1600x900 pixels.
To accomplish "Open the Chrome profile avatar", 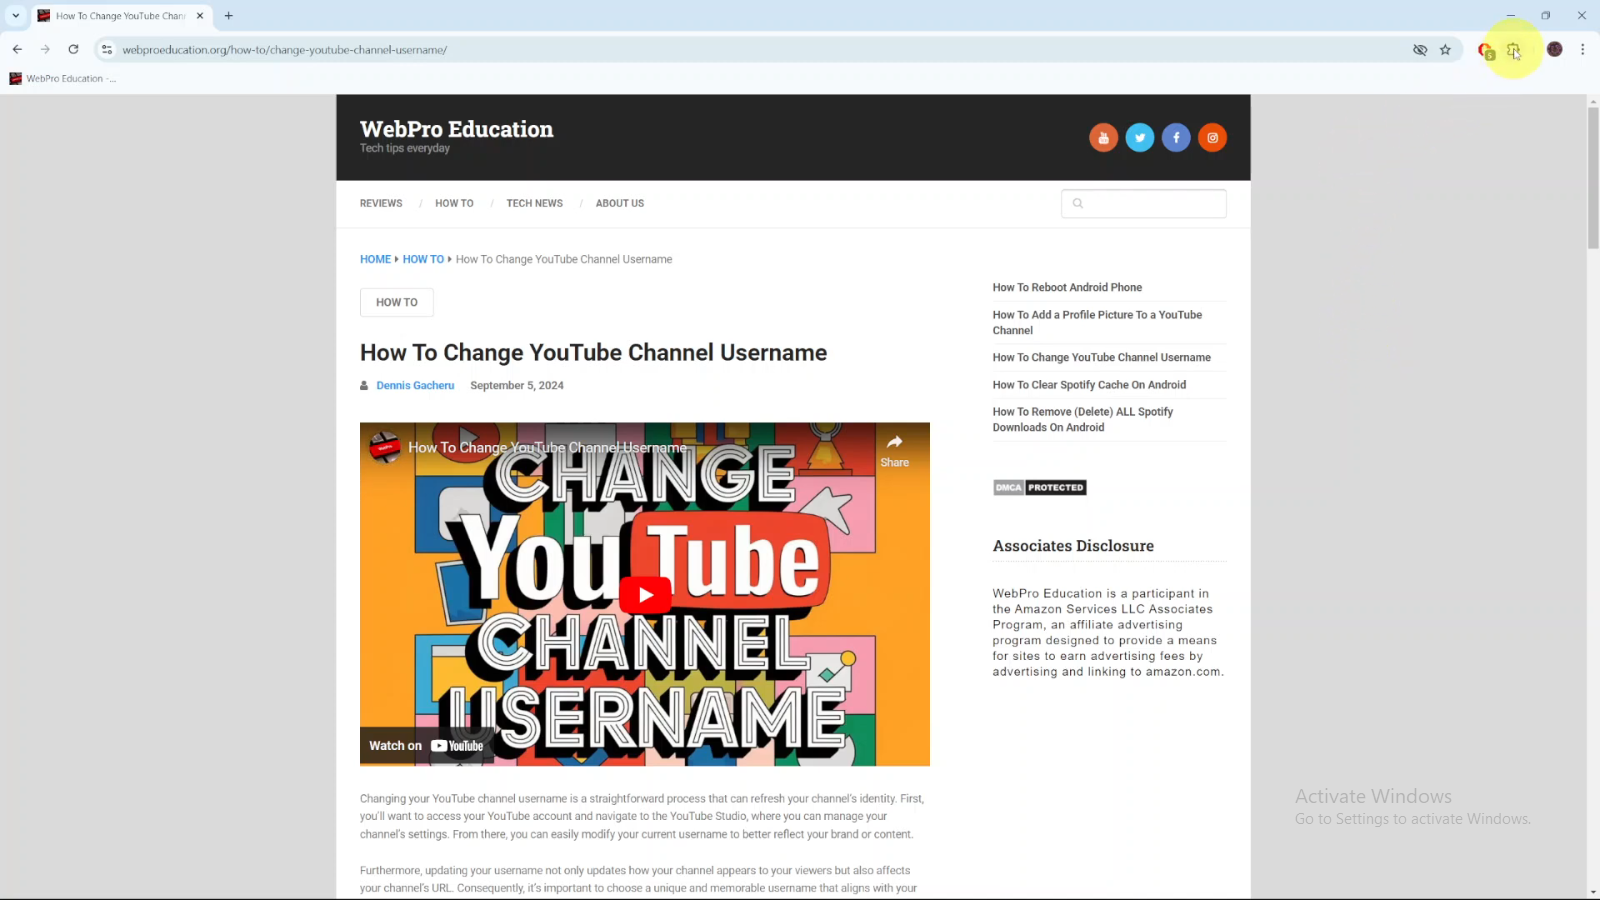I will [x=1554, y=49].
